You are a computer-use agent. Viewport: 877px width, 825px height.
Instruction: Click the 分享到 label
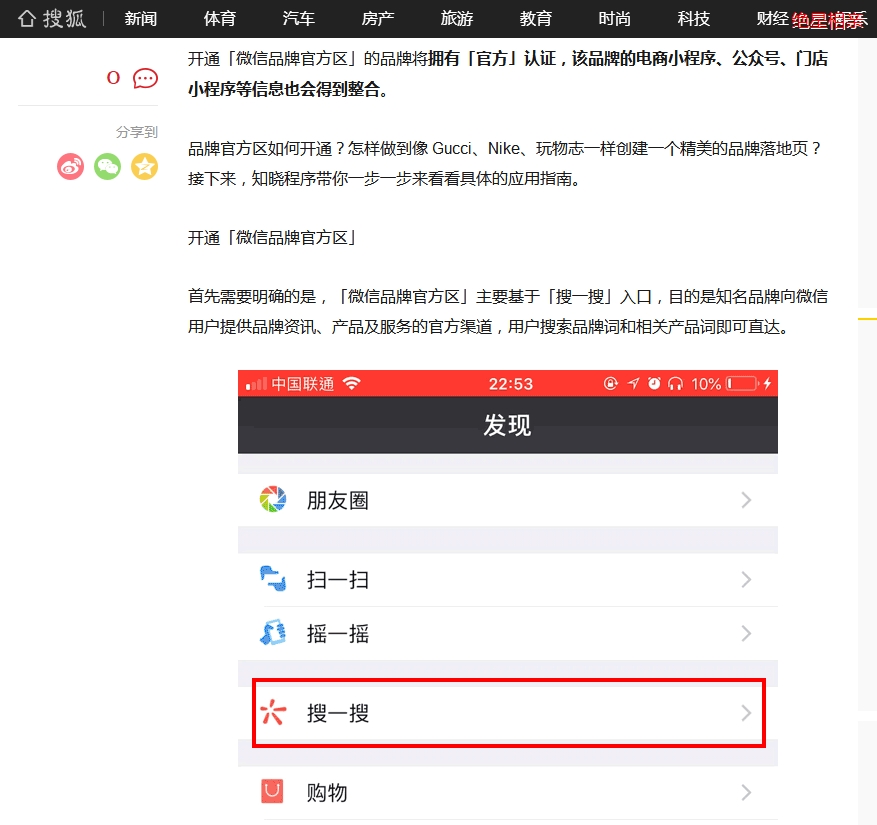click(x=137, y=132)
